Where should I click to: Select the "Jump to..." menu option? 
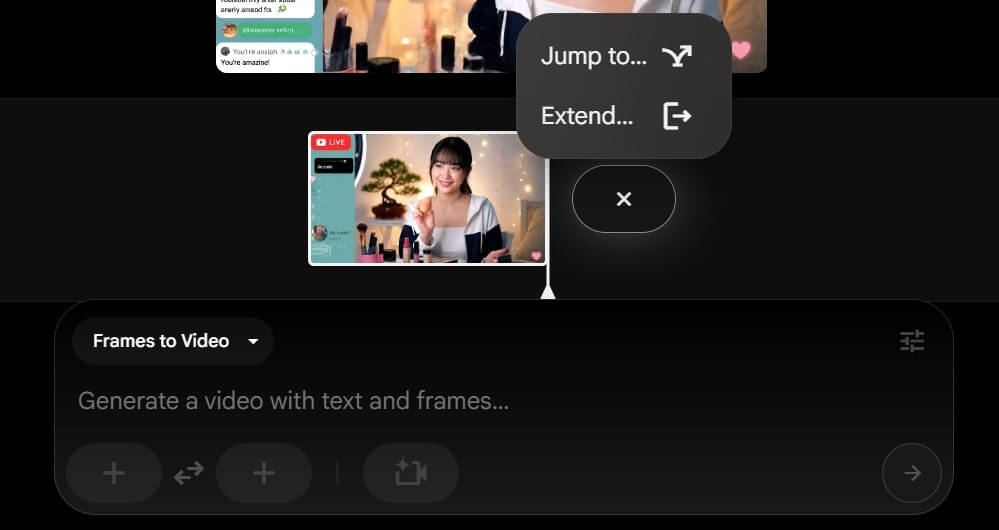(593, 56)
